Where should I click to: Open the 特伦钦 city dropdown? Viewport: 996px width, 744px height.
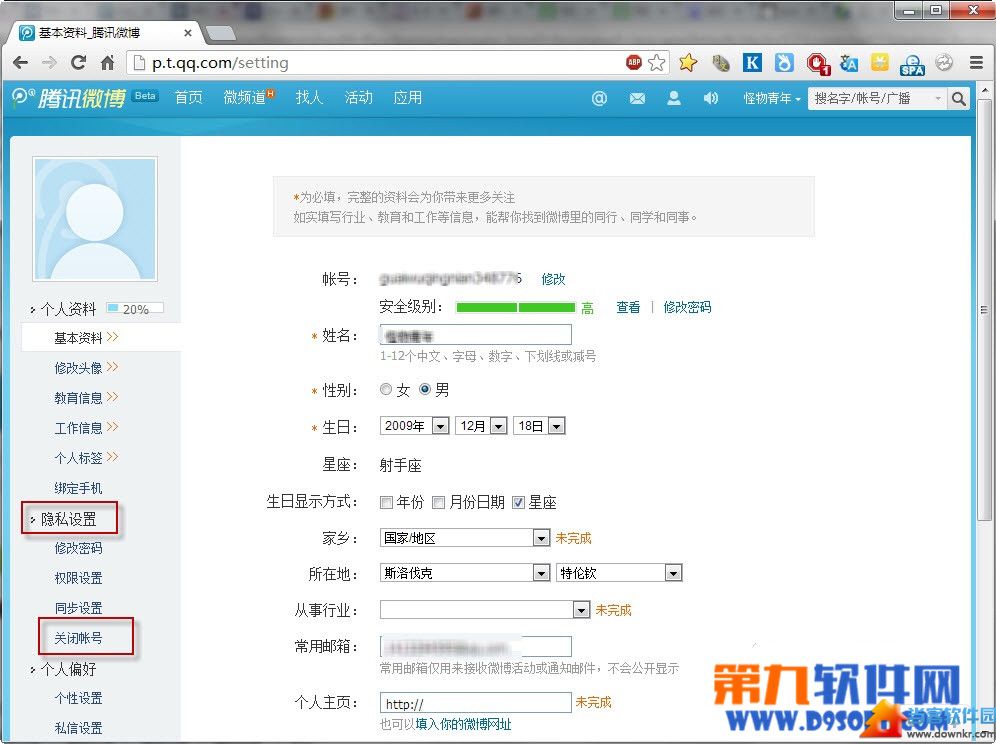click(x=619, y=573)
